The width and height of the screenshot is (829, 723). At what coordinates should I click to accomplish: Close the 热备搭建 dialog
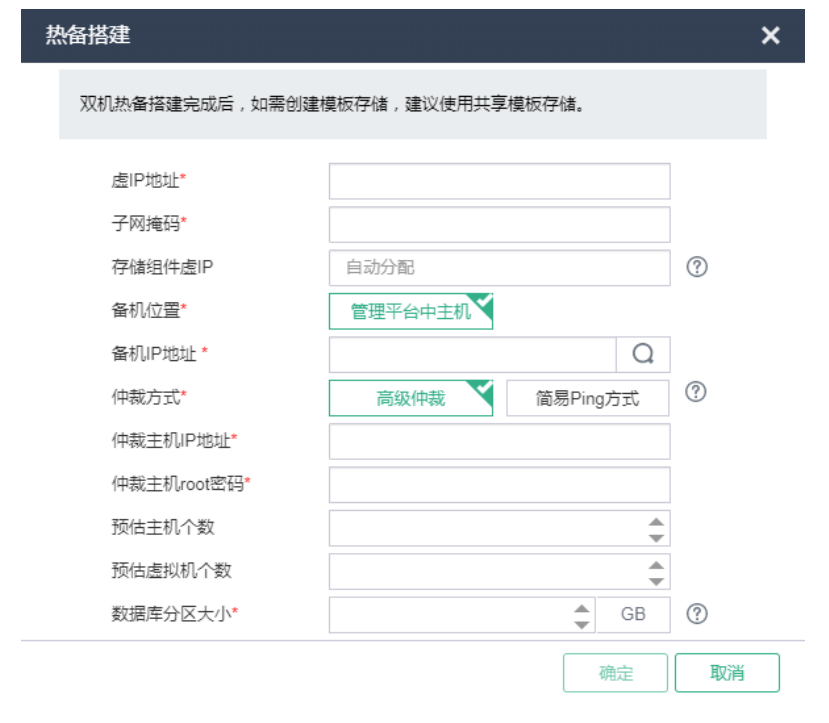[x=770, y=35]
